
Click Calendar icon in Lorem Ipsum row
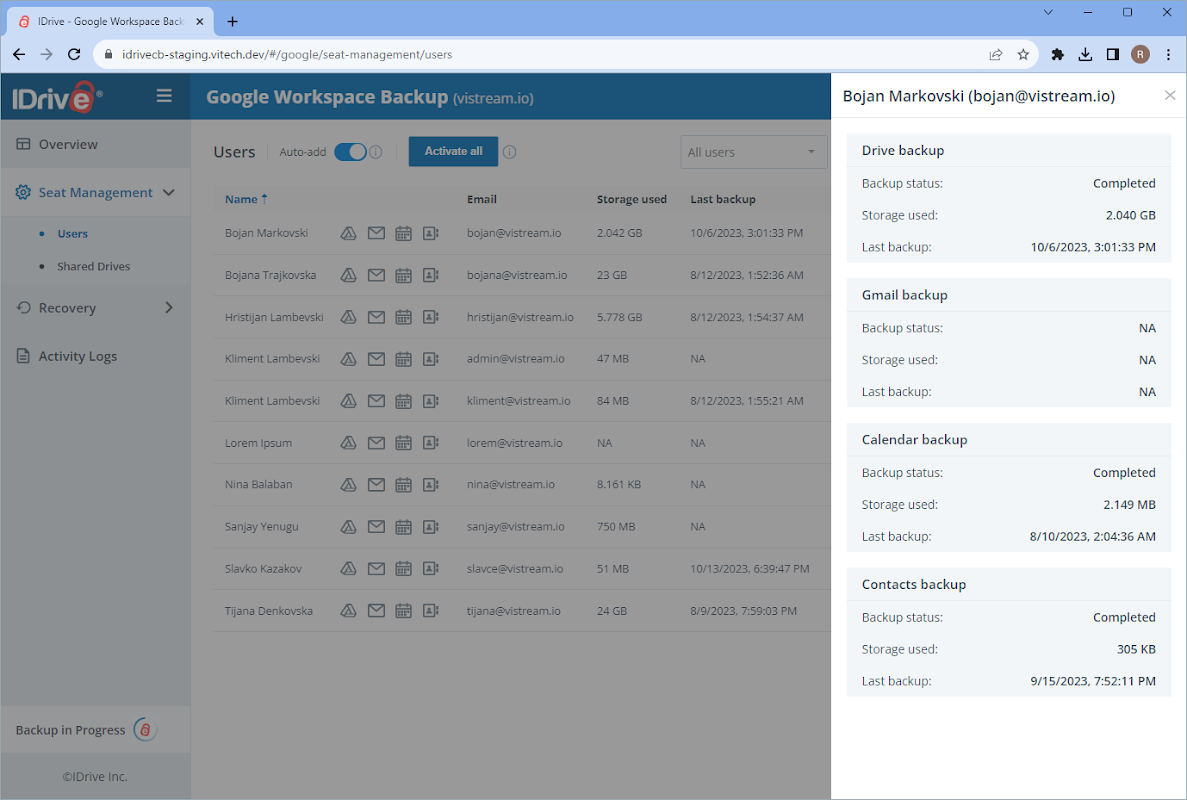pyautogui.click(x=403, y=443)
